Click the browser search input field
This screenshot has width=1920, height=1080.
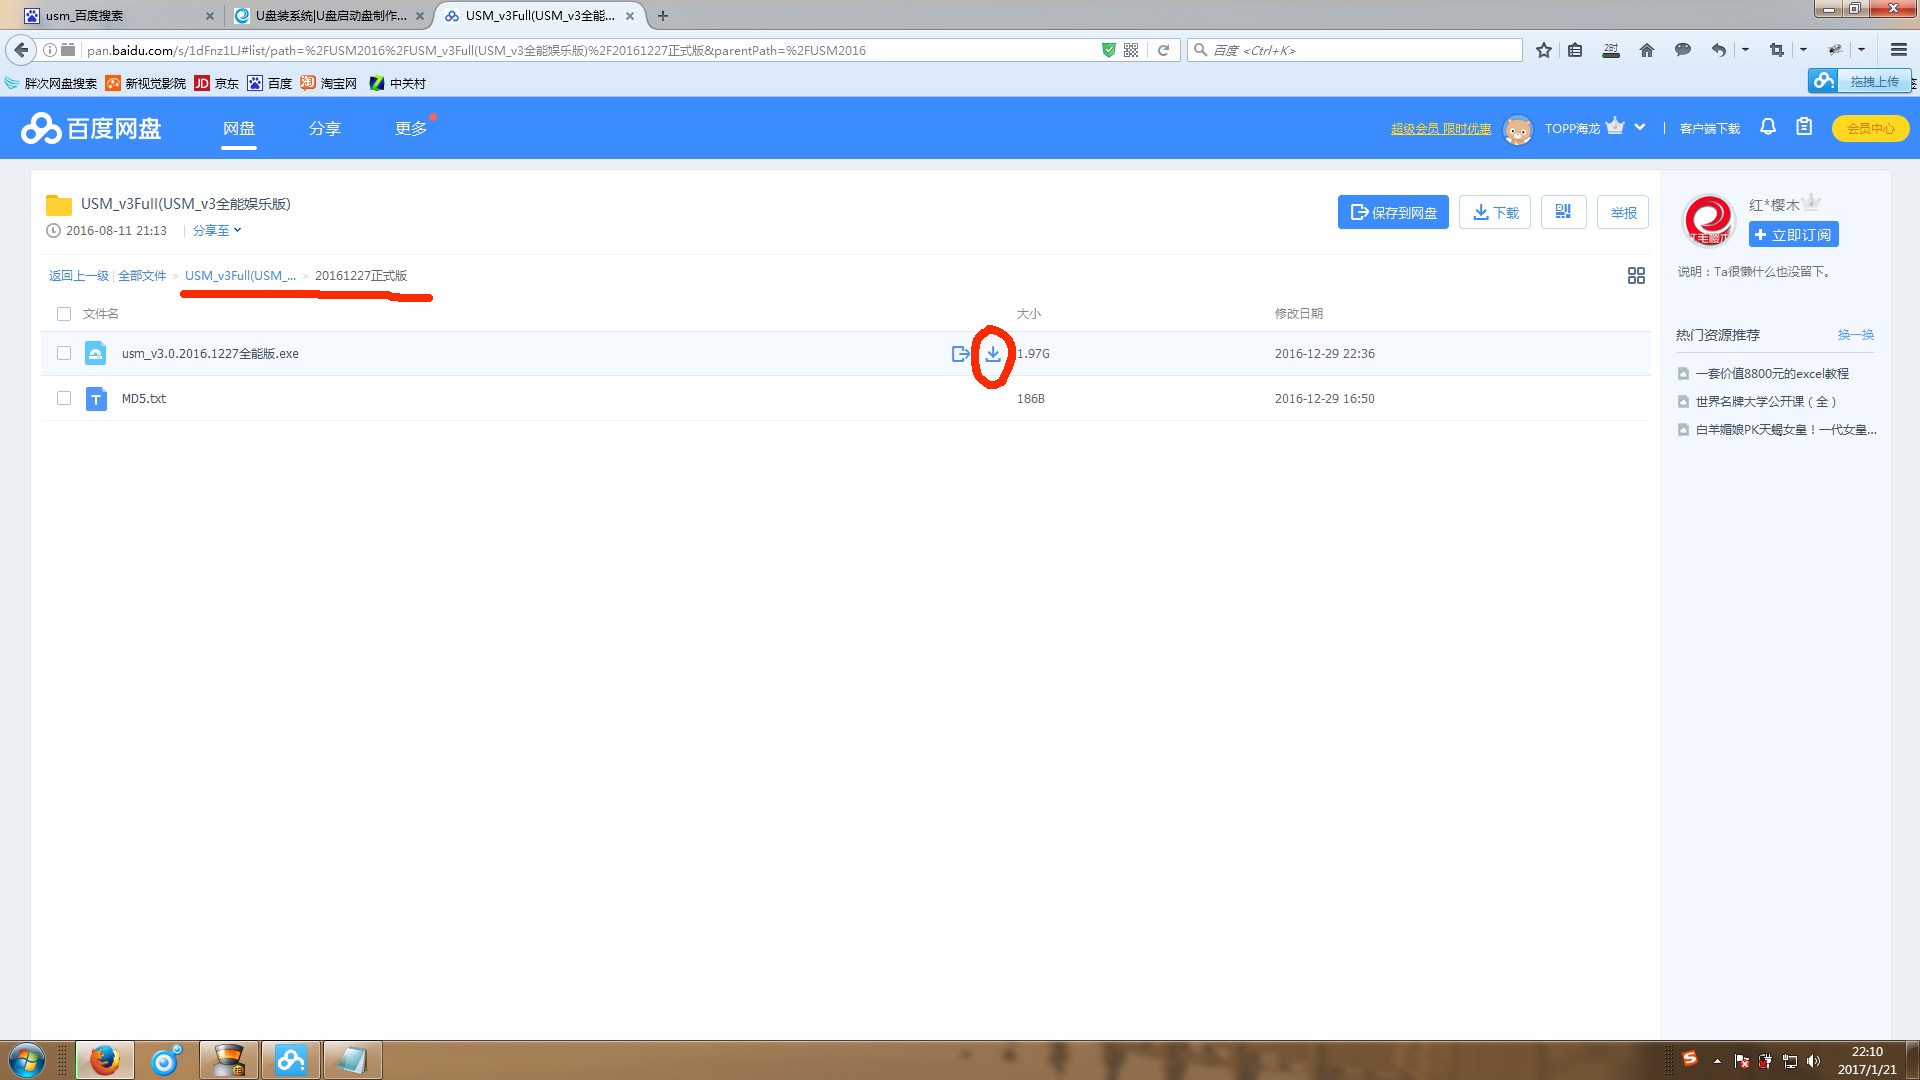[1360, 50]
